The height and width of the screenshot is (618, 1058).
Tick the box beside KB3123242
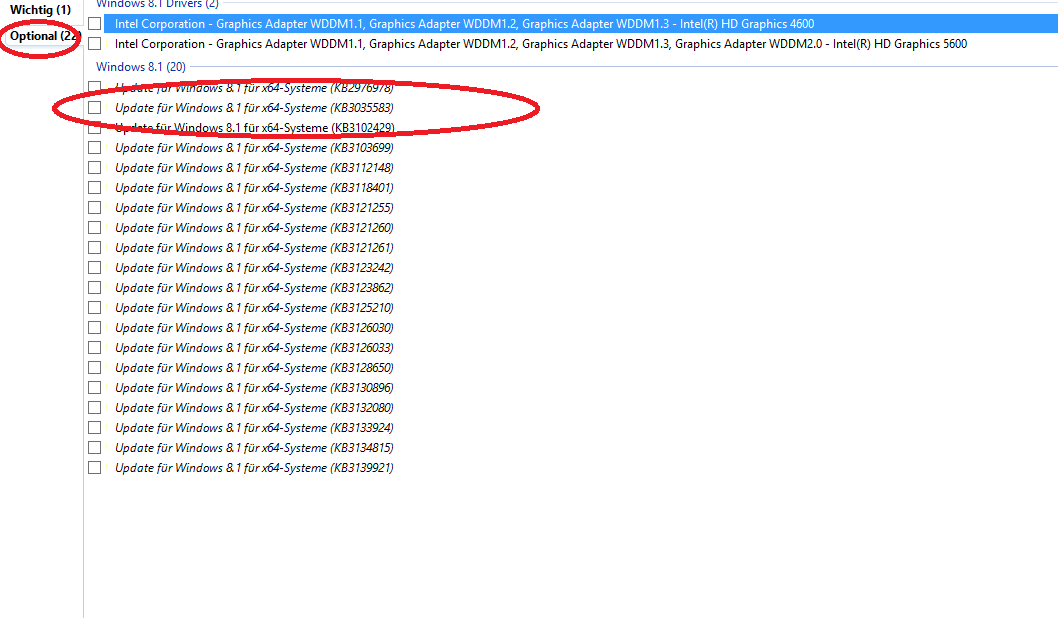[x=95, y=268]
